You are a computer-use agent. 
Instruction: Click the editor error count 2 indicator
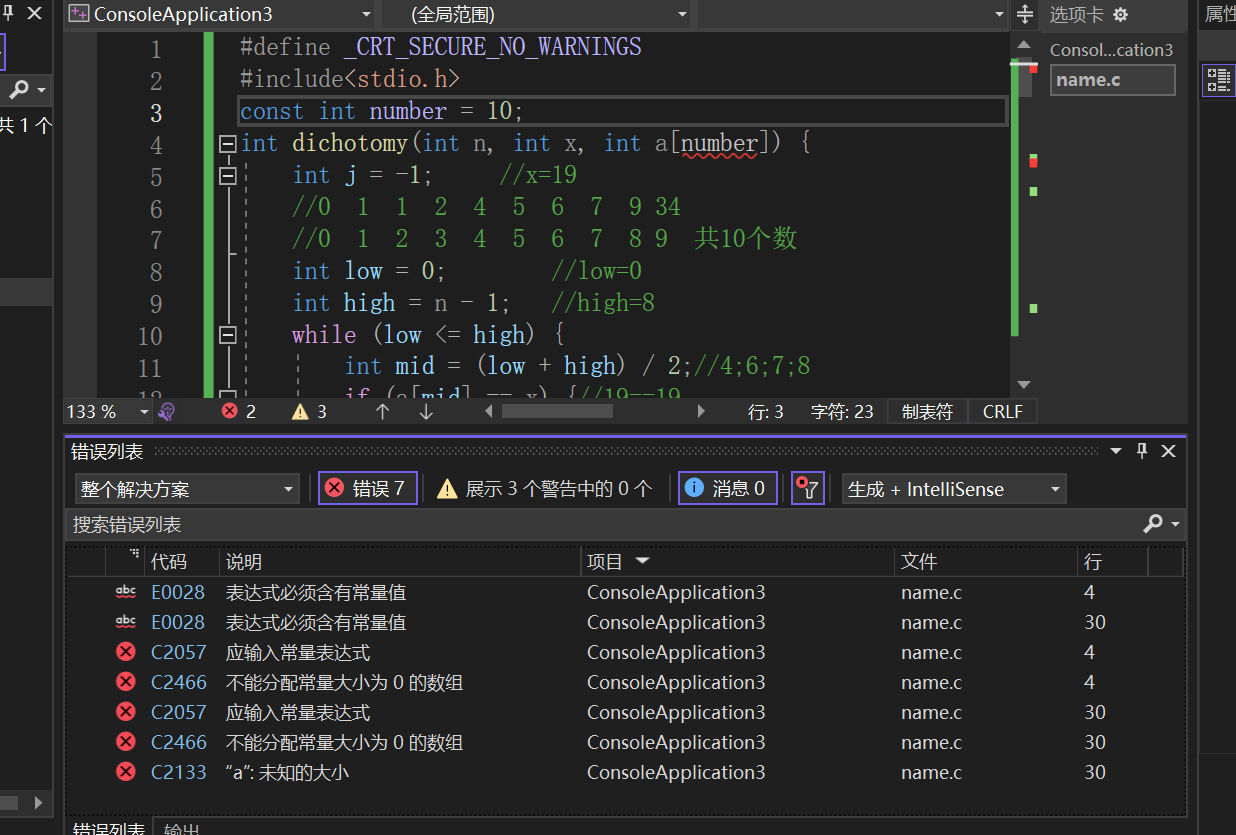[239, 411]
